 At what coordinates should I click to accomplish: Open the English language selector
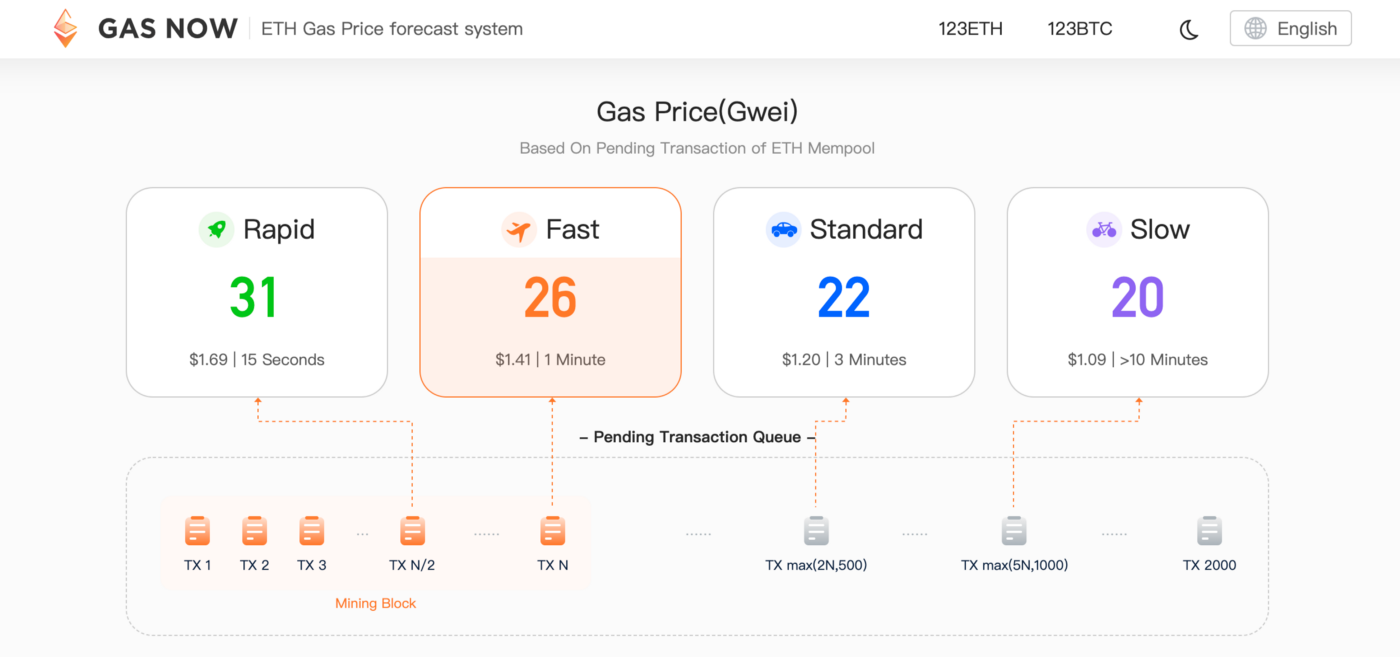[x=1290, y=29]
